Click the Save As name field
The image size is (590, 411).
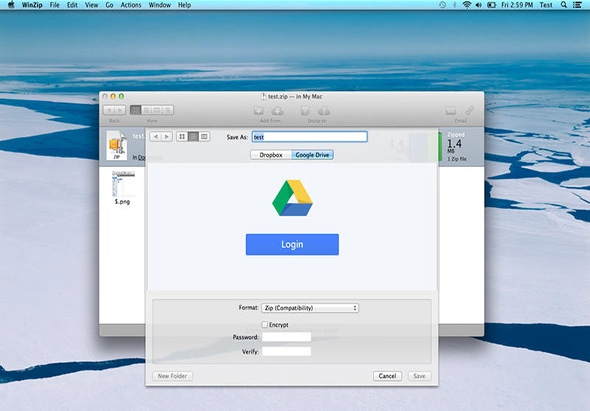point(310,137)
